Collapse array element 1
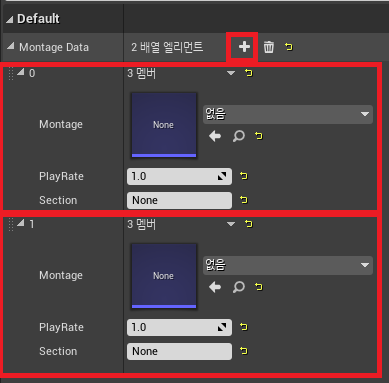Image resolution: width=389 pixels, height=383 pixels. pyautogui.click(x=21, y=223)
